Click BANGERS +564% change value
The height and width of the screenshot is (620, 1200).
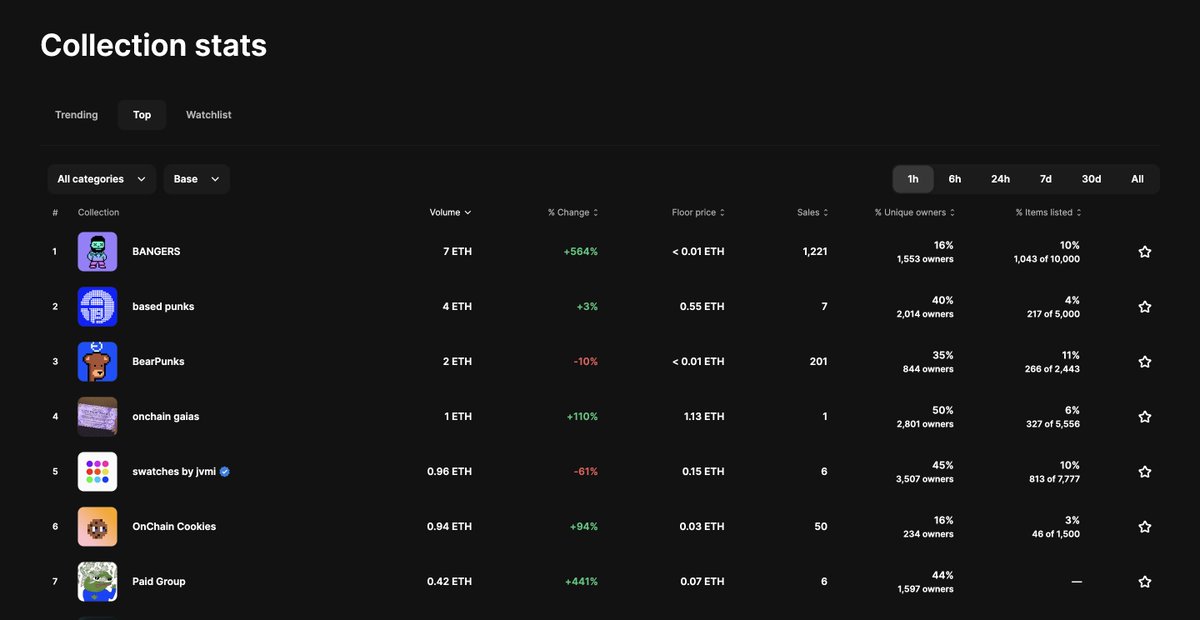[x=581, y=252]
